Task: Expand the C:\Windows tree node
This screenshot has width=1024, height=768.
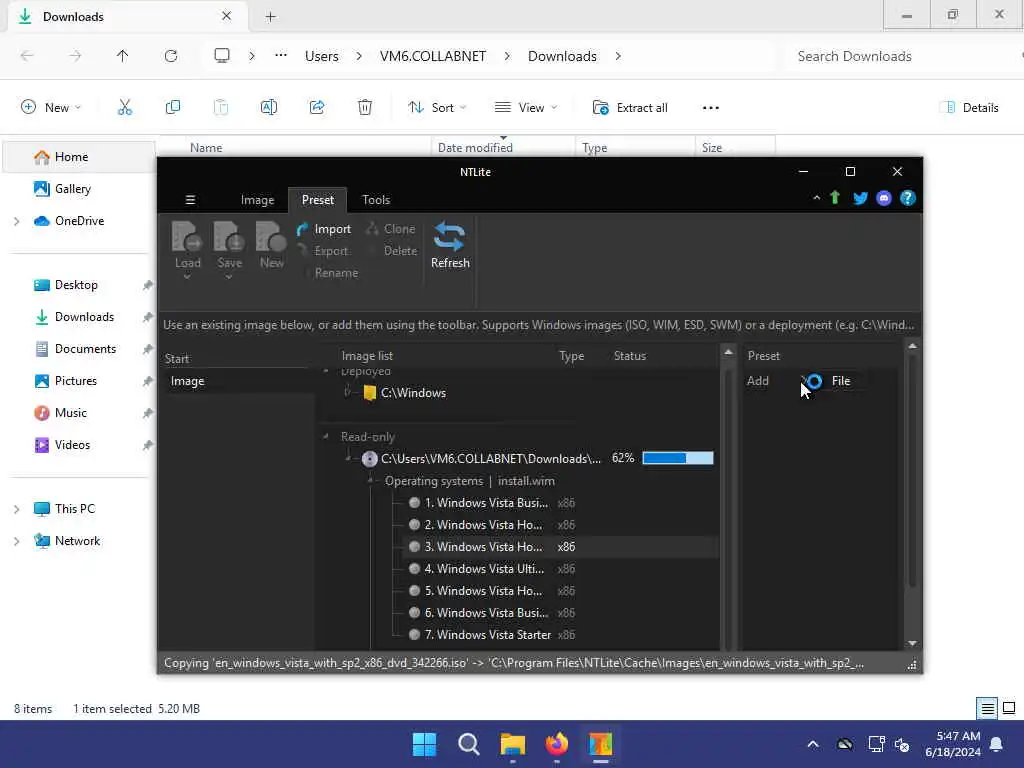Action: 347,392
